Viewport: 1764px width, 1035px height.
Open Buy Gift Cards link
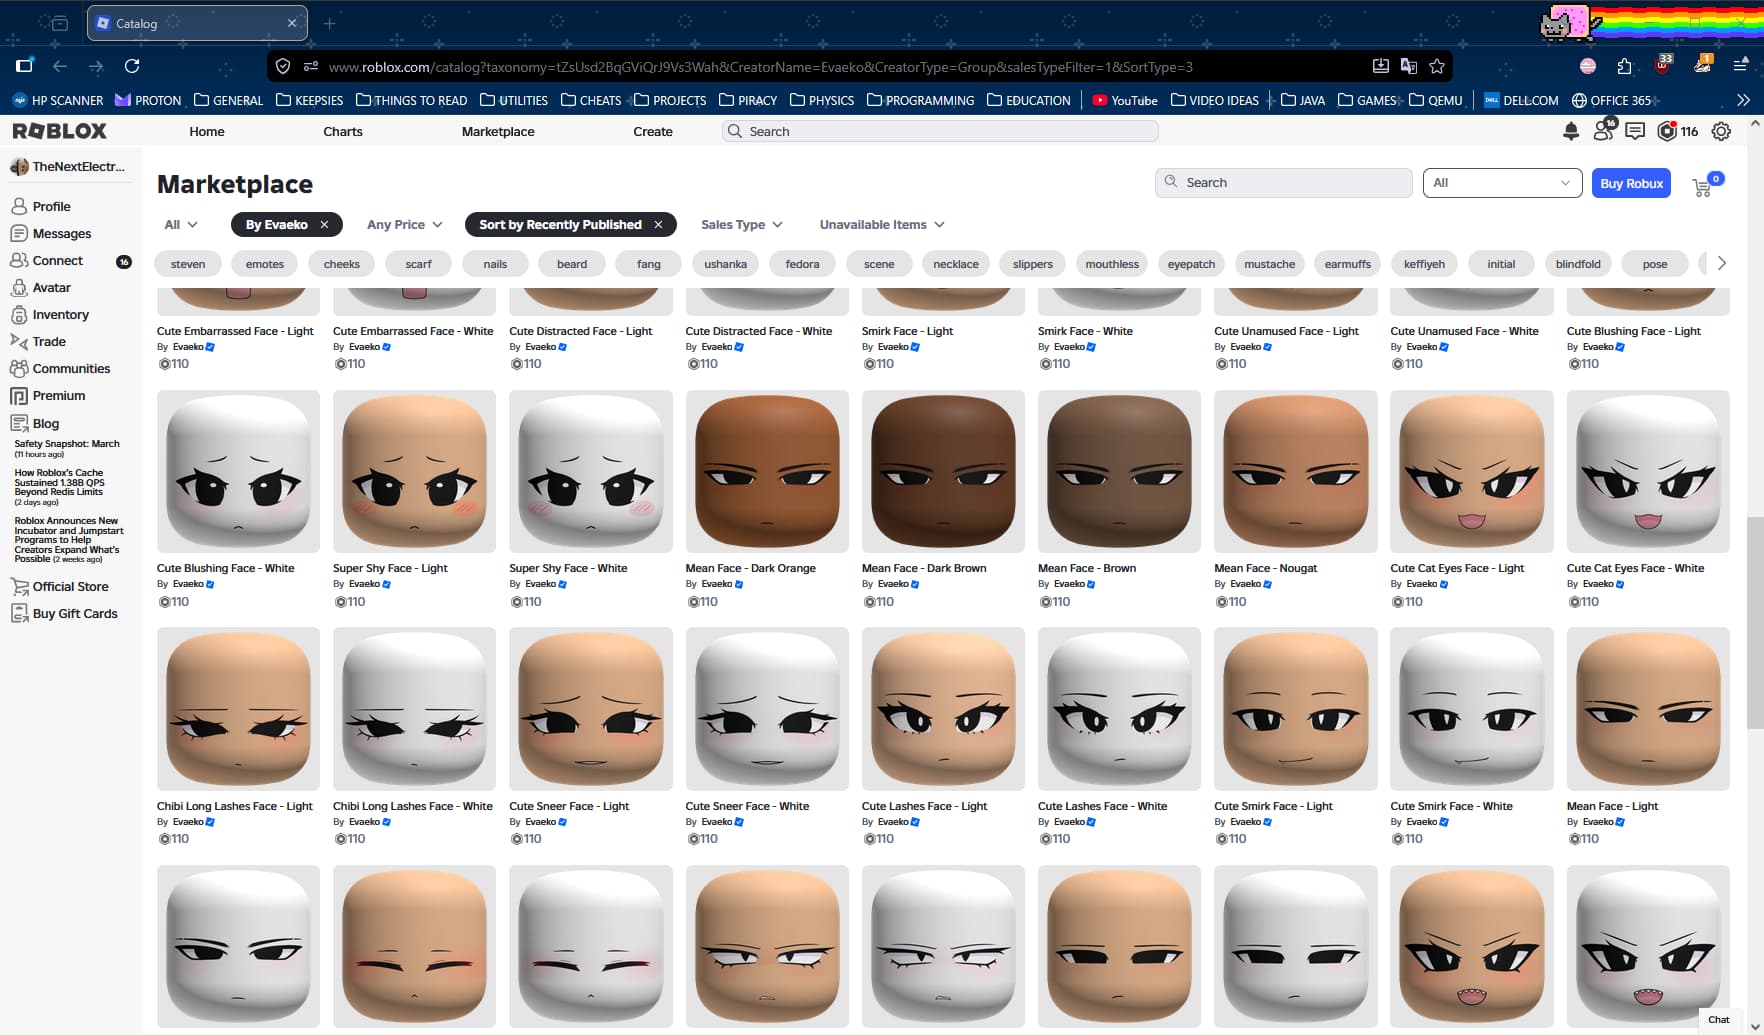coord(64,613)
